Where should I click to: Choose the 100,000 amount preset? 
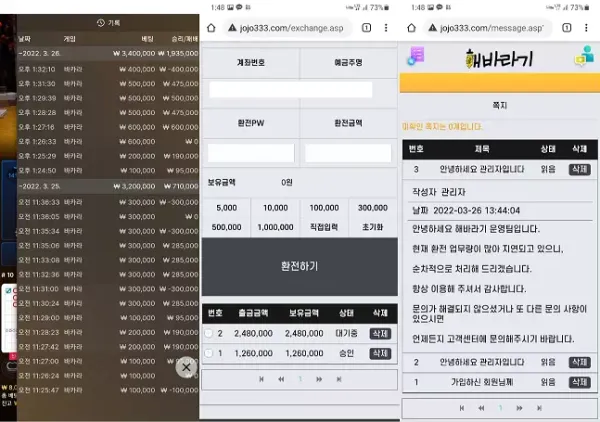(x=324, y=208)
